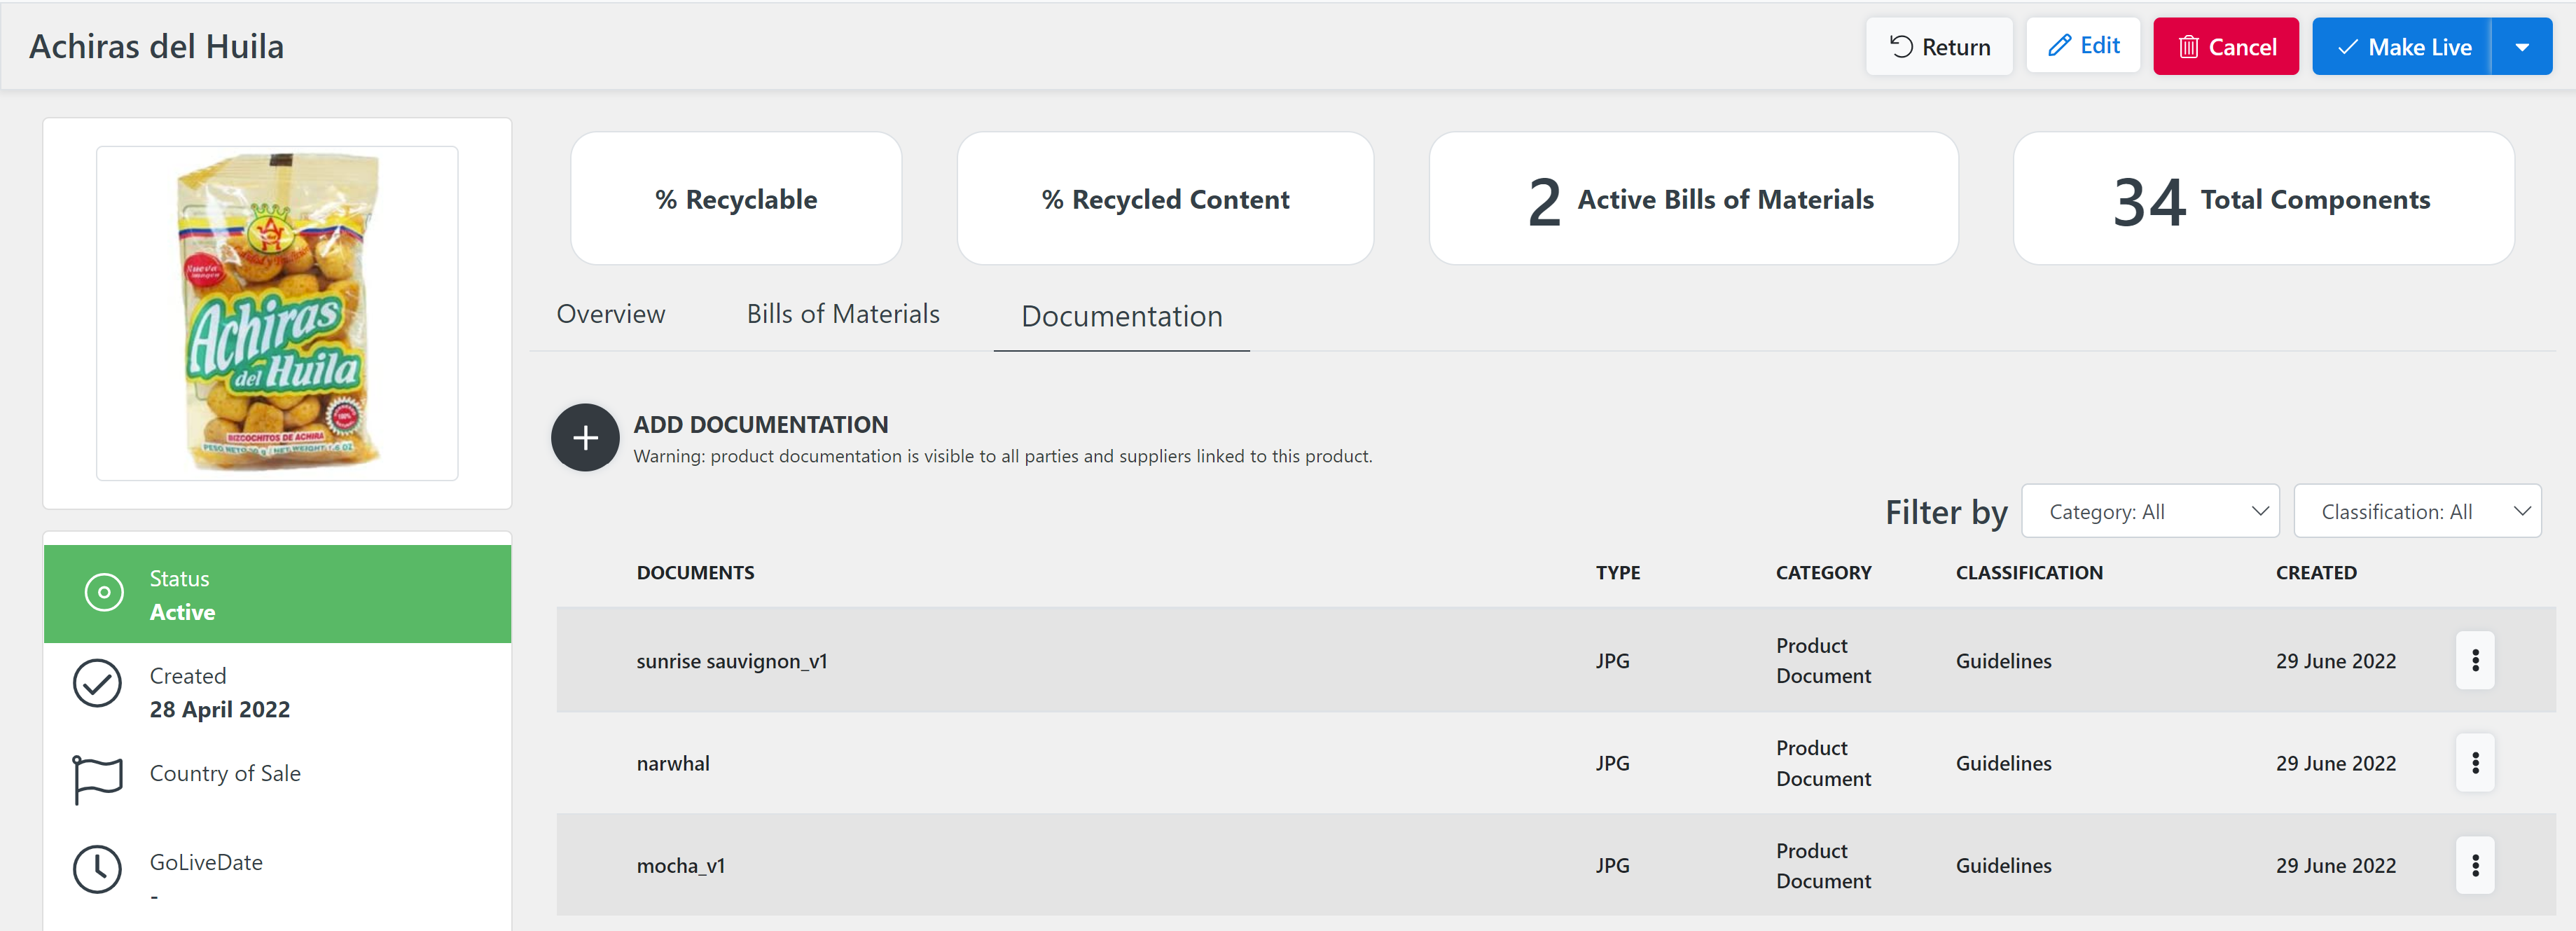Click the Achiras del Huila page title
The width and height of the screenshot is (2576, 931).
[157, 46]
